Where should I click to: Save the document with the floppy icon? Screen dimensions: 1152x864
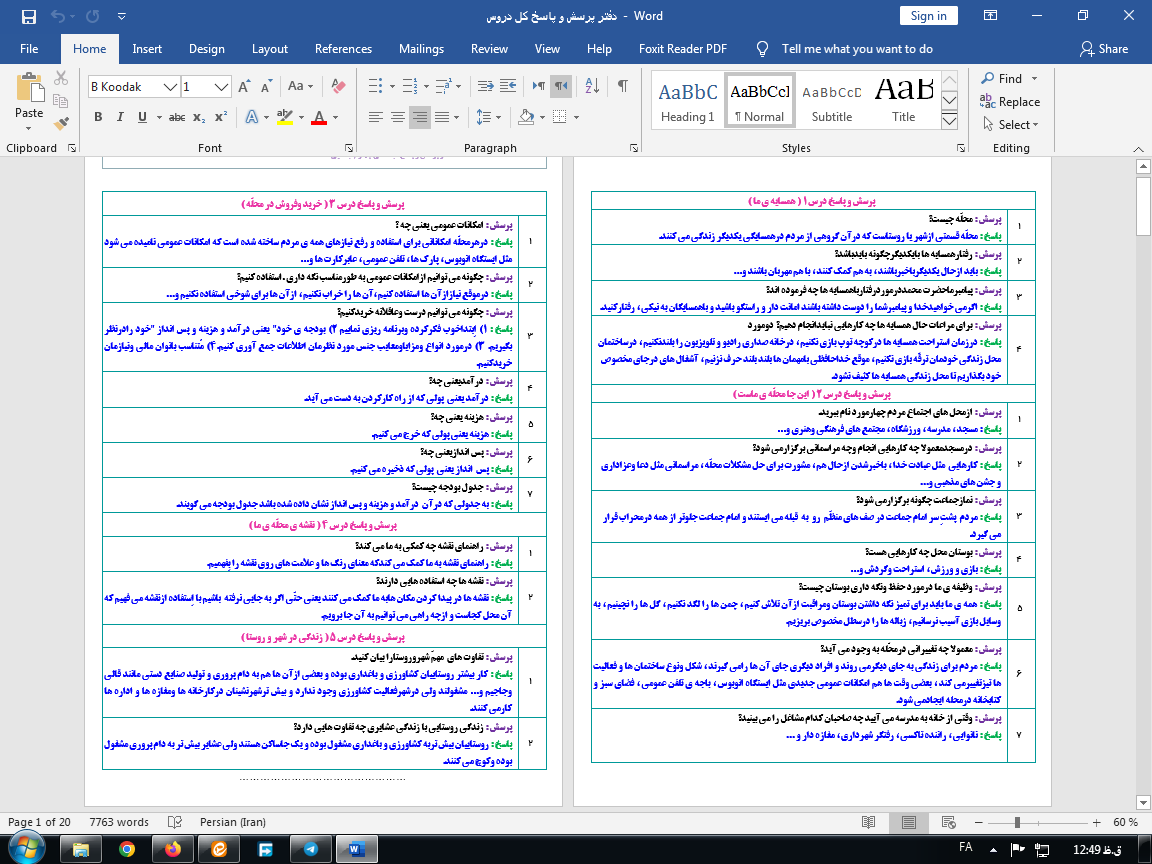coord(29,16)
